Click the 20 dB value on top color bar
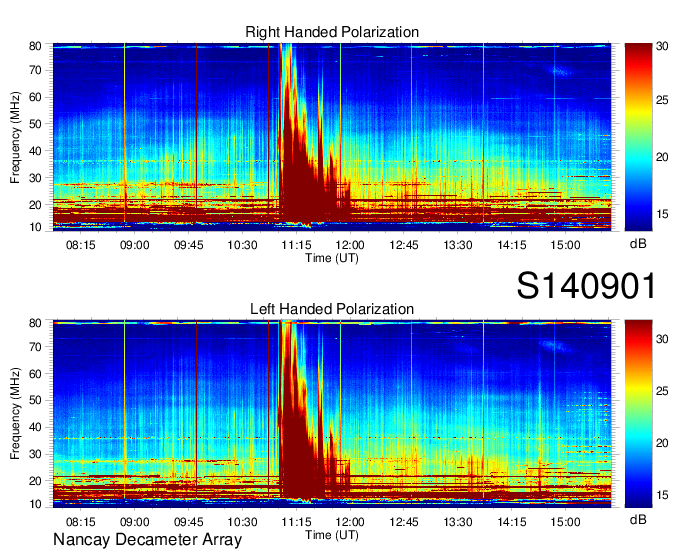The height and width of the screenshot is (552, 680). pyautogui.click(x=662, y=157)
